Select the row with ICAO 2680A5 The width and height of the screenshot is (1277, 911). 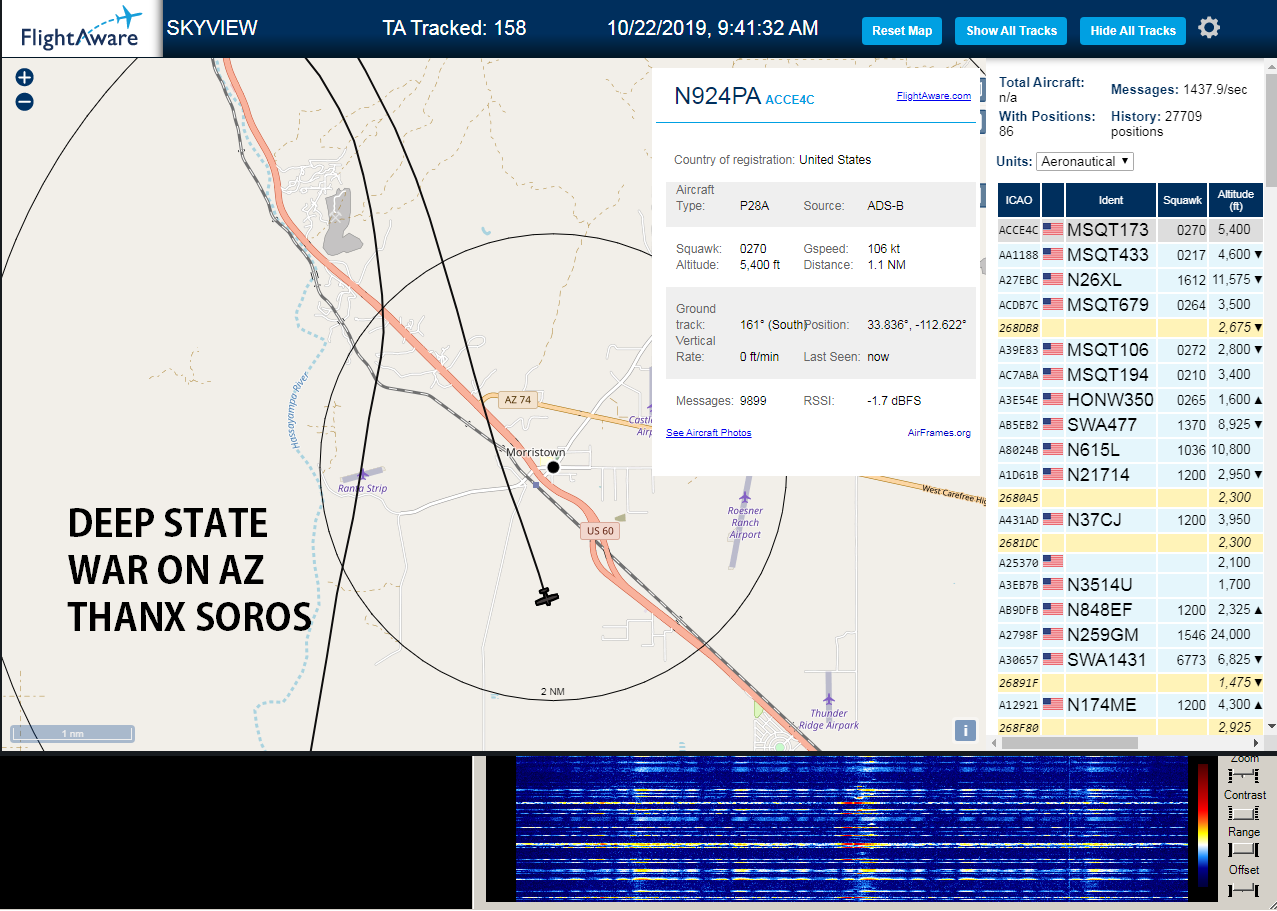click(x=1131, y=497)
